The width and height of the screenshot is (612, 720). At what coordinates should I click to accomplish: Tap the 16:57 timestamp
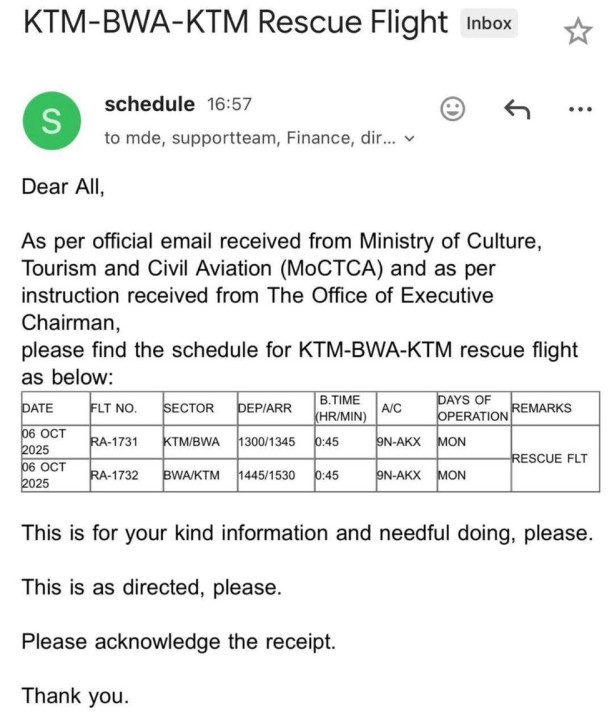click(229, 104)
